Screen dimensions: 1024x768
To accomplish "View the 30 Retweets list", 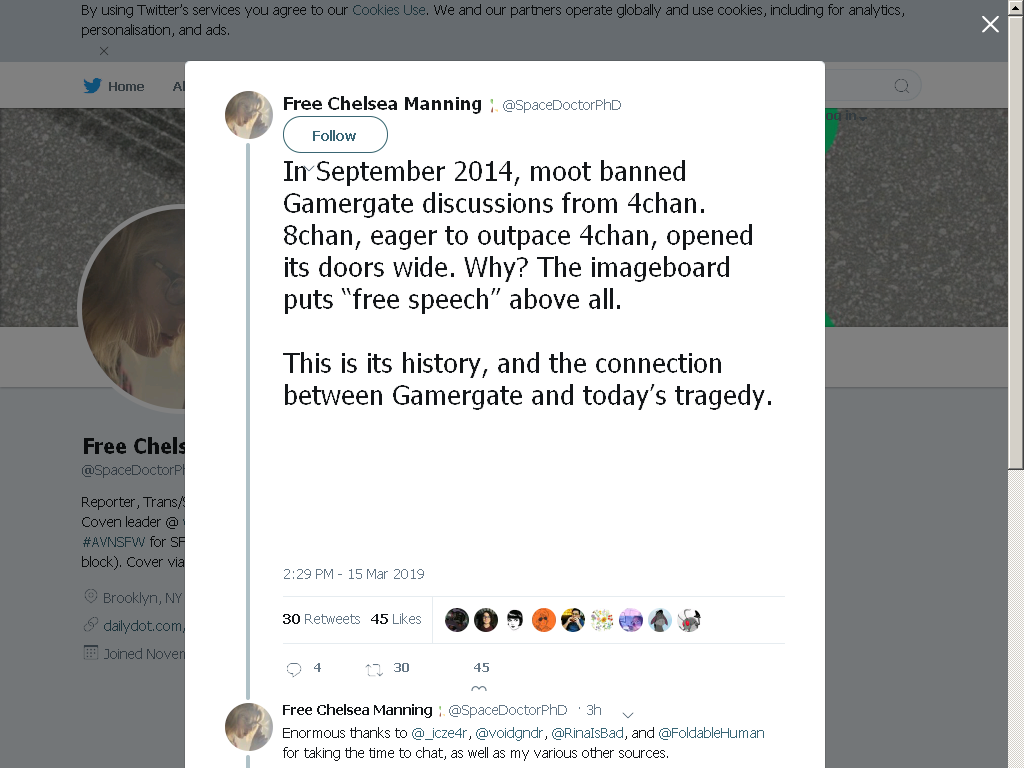I will click(321, 618).
